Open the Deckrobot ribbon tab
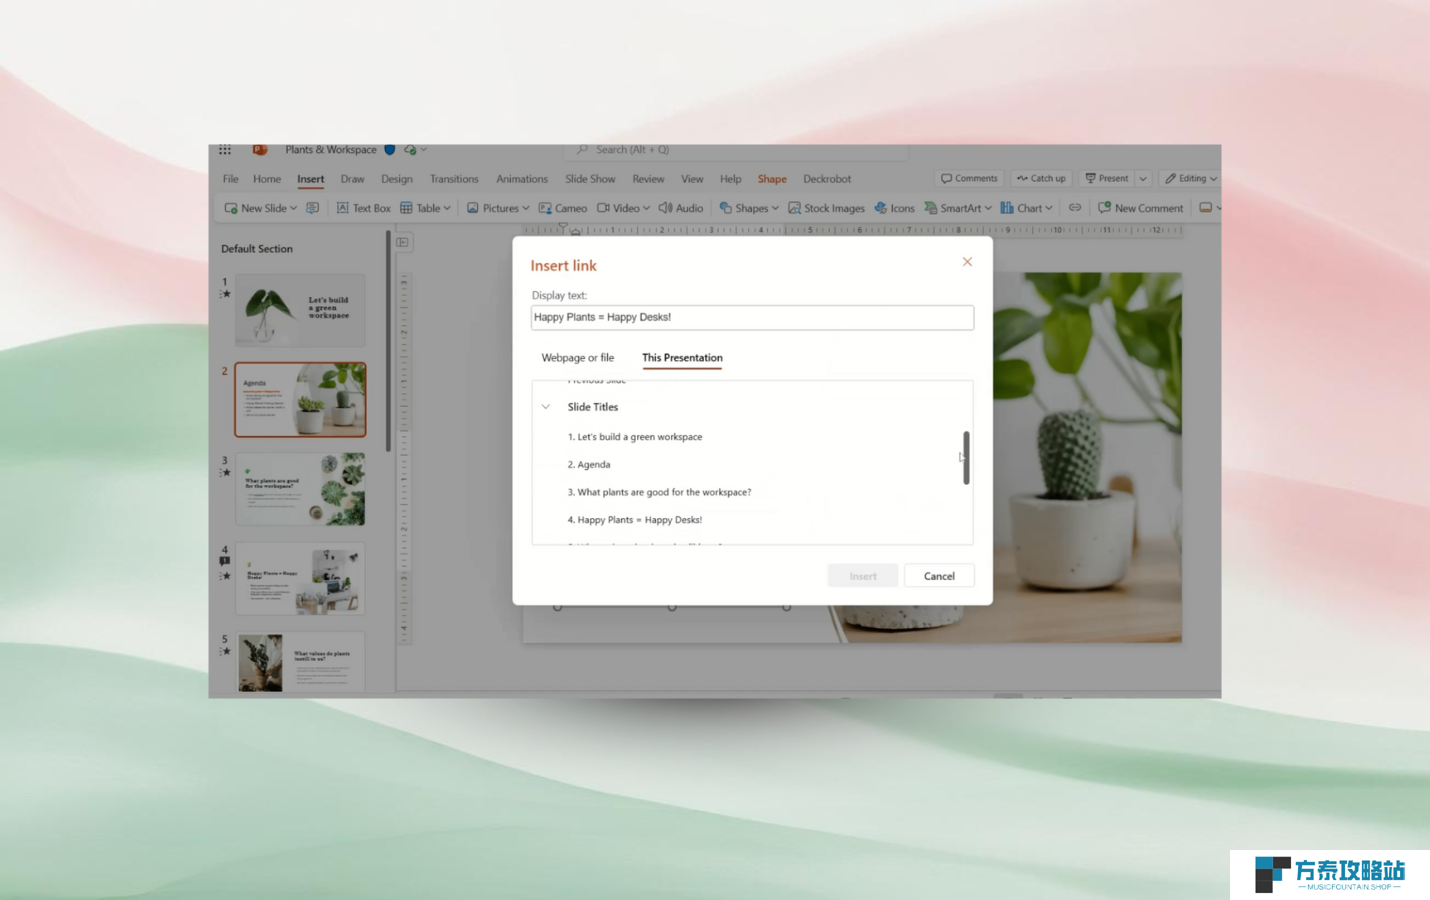The height and width of the screenshot is (900, 1430). [827, 179]
